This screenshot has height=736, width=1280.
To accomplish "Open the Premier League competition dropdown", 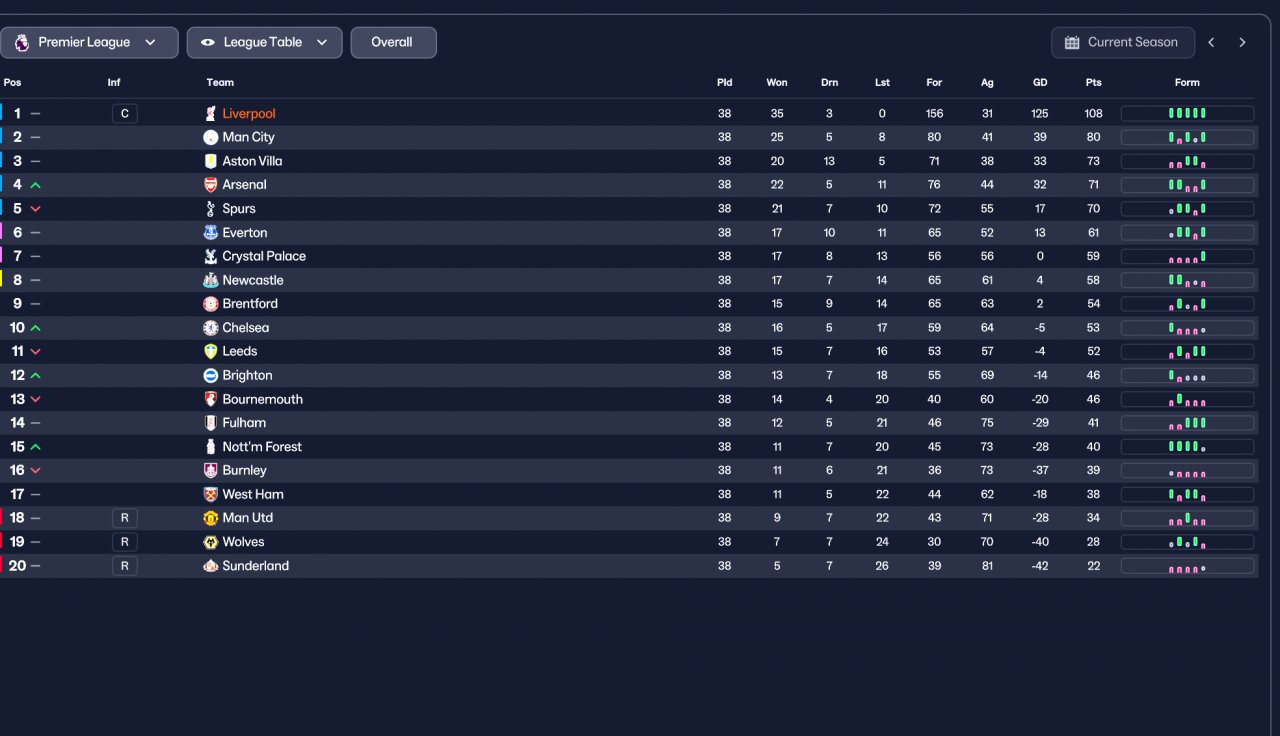I will point(90,43).
